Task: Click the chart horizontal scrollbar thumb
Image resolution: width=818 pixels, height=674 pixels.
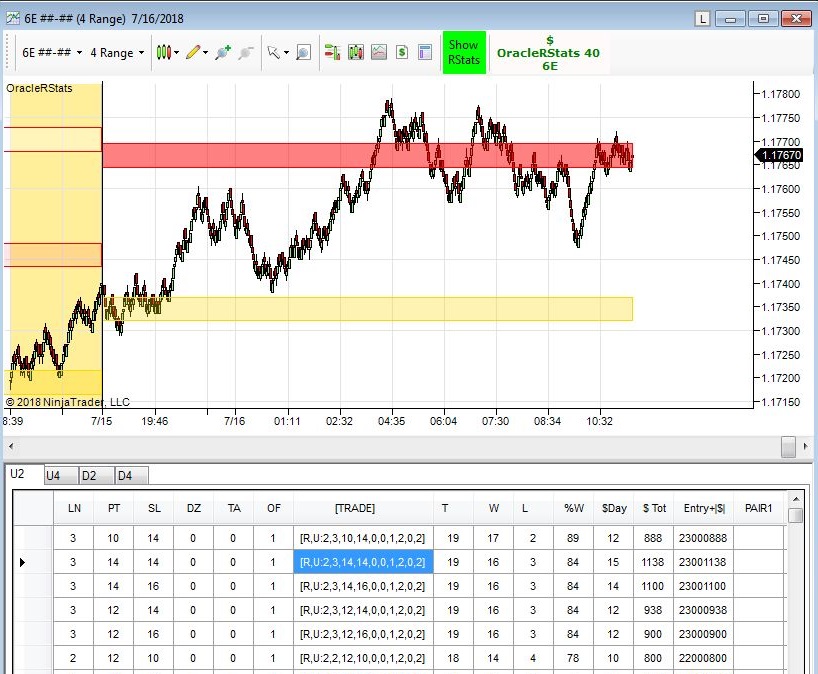Action: (x=788, y=447)
